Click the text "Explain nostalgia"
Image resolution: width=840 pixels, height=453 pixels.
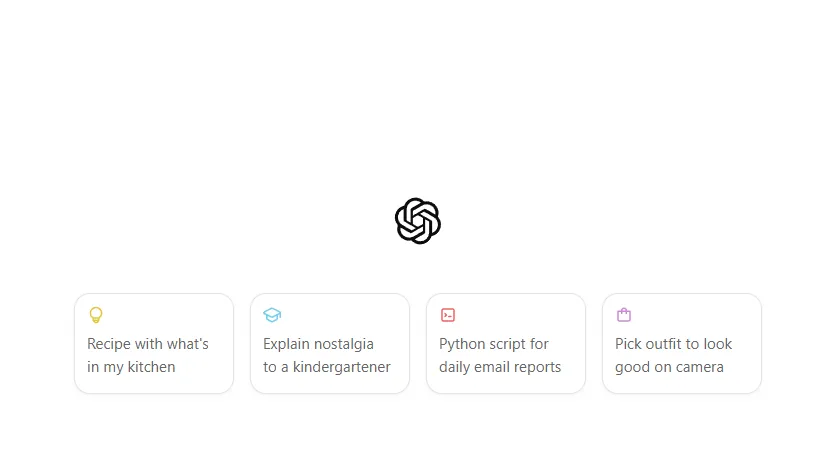(318, 344)
